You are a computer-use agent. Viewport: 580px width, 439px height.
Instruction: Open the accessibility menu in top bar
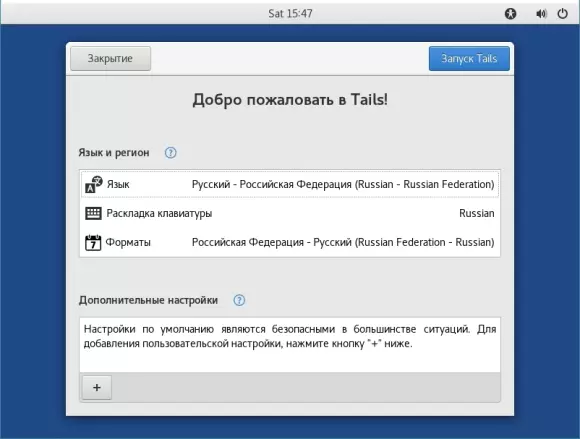510,14
